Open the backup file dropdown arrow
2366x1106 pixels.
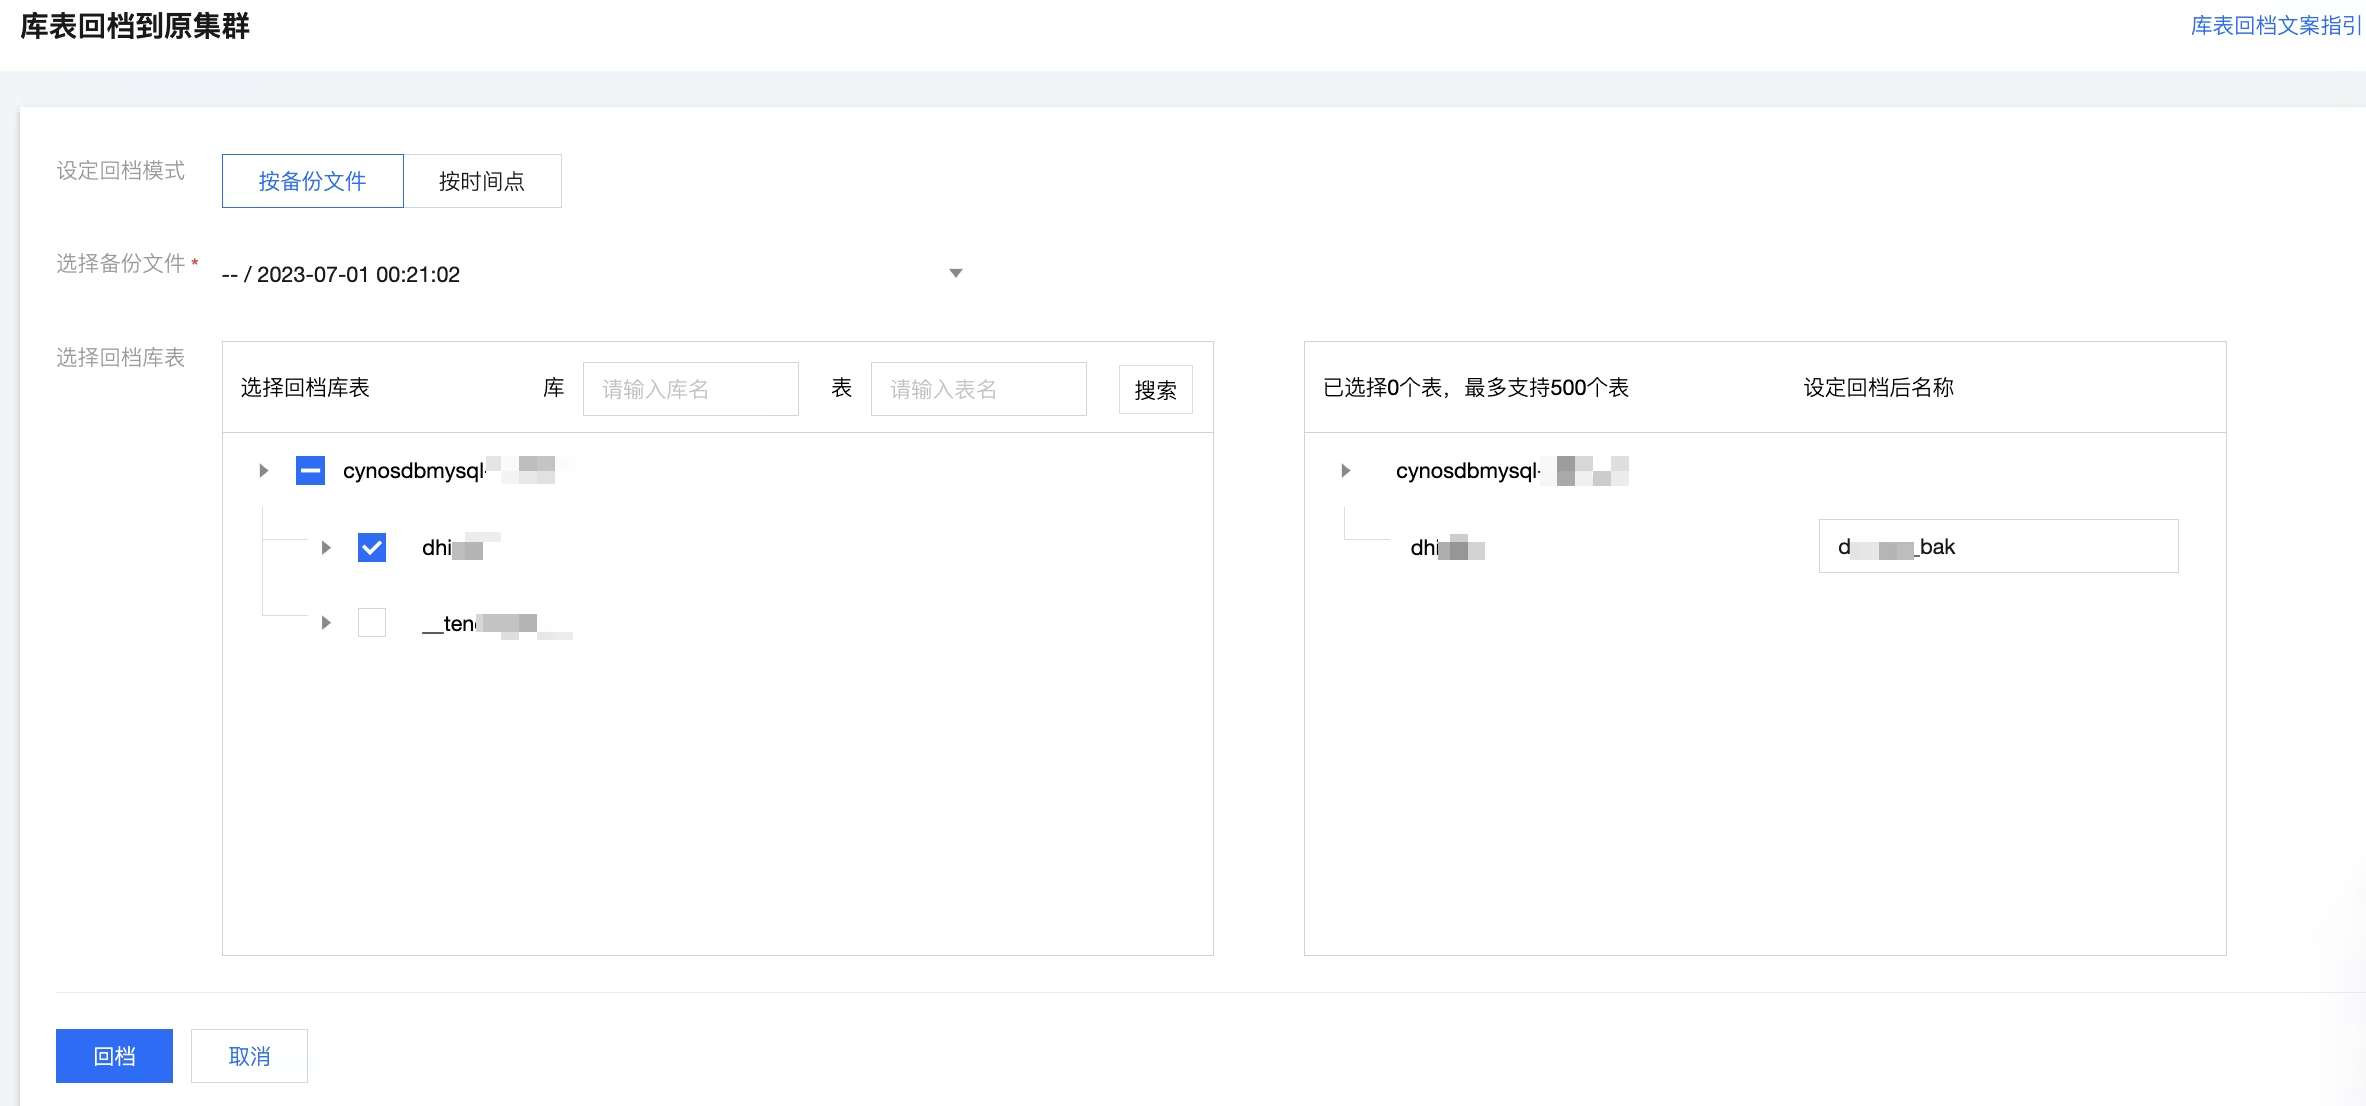[955, 273]
